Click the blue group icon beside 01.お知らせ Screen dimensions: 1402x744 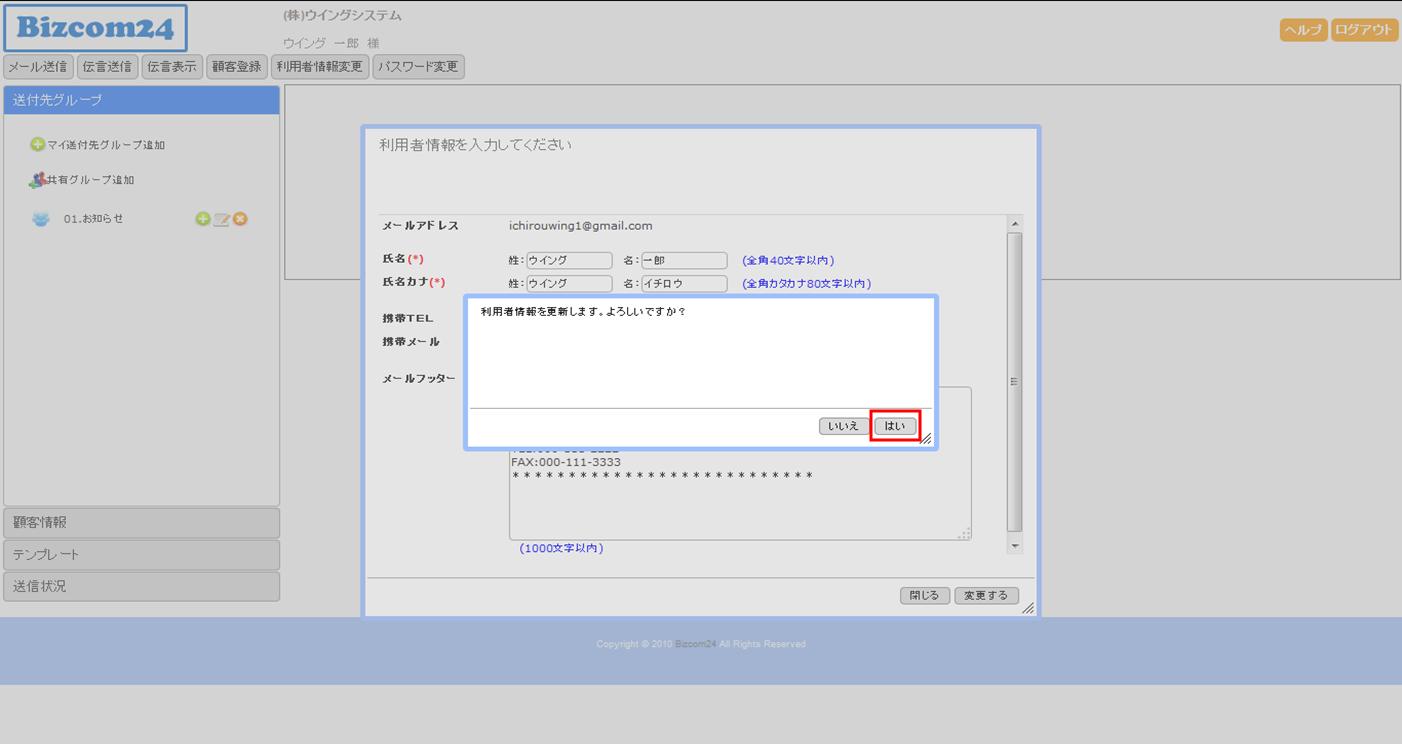tap(40, 219)
